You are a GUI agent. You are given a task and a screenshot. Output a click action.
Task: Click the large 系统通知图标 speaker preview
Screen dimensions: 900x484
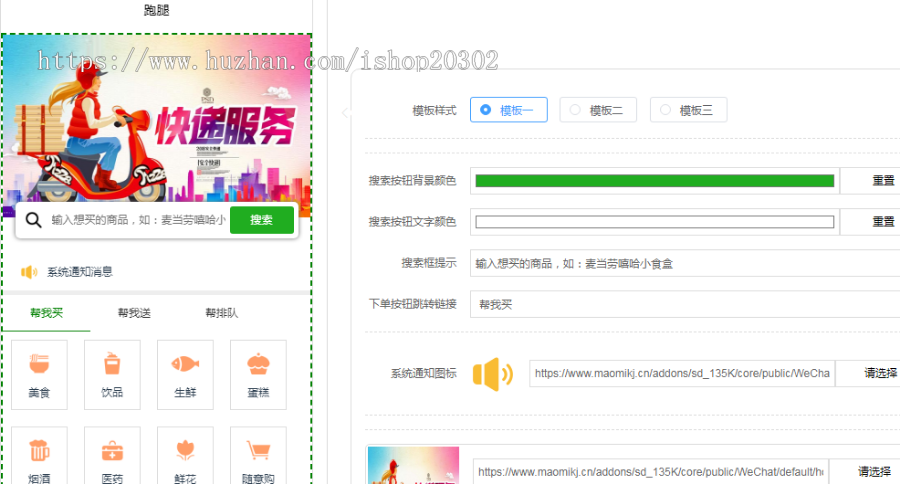click(492, 374)
